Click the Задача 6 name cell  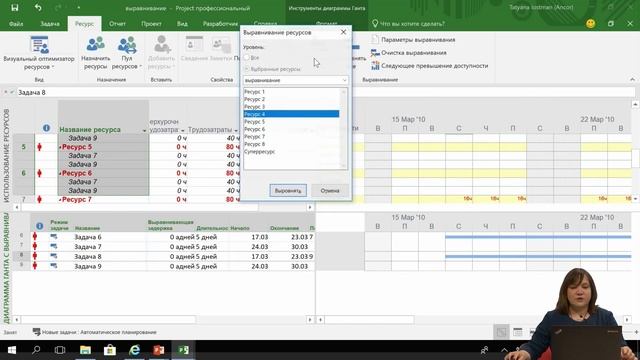pos(109,237)
